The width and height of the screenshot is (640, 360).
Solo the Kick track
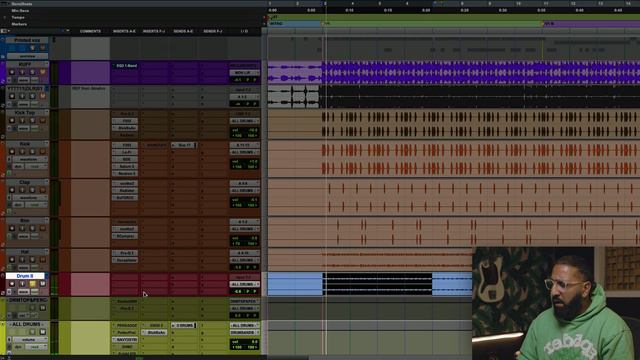[32, 151]
